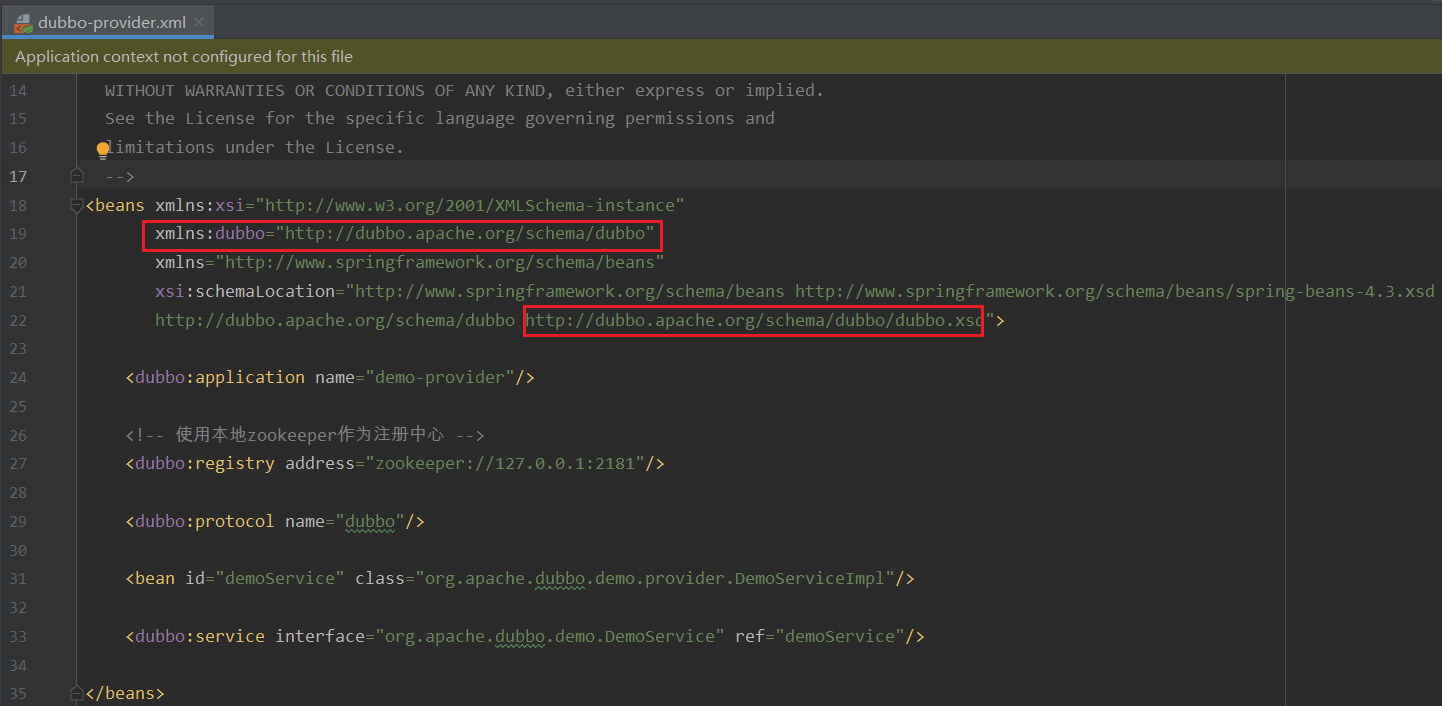Click line number 14 in the gutter
The height and width of the screenshot is (706, 1442).
(x=18, y=90)
